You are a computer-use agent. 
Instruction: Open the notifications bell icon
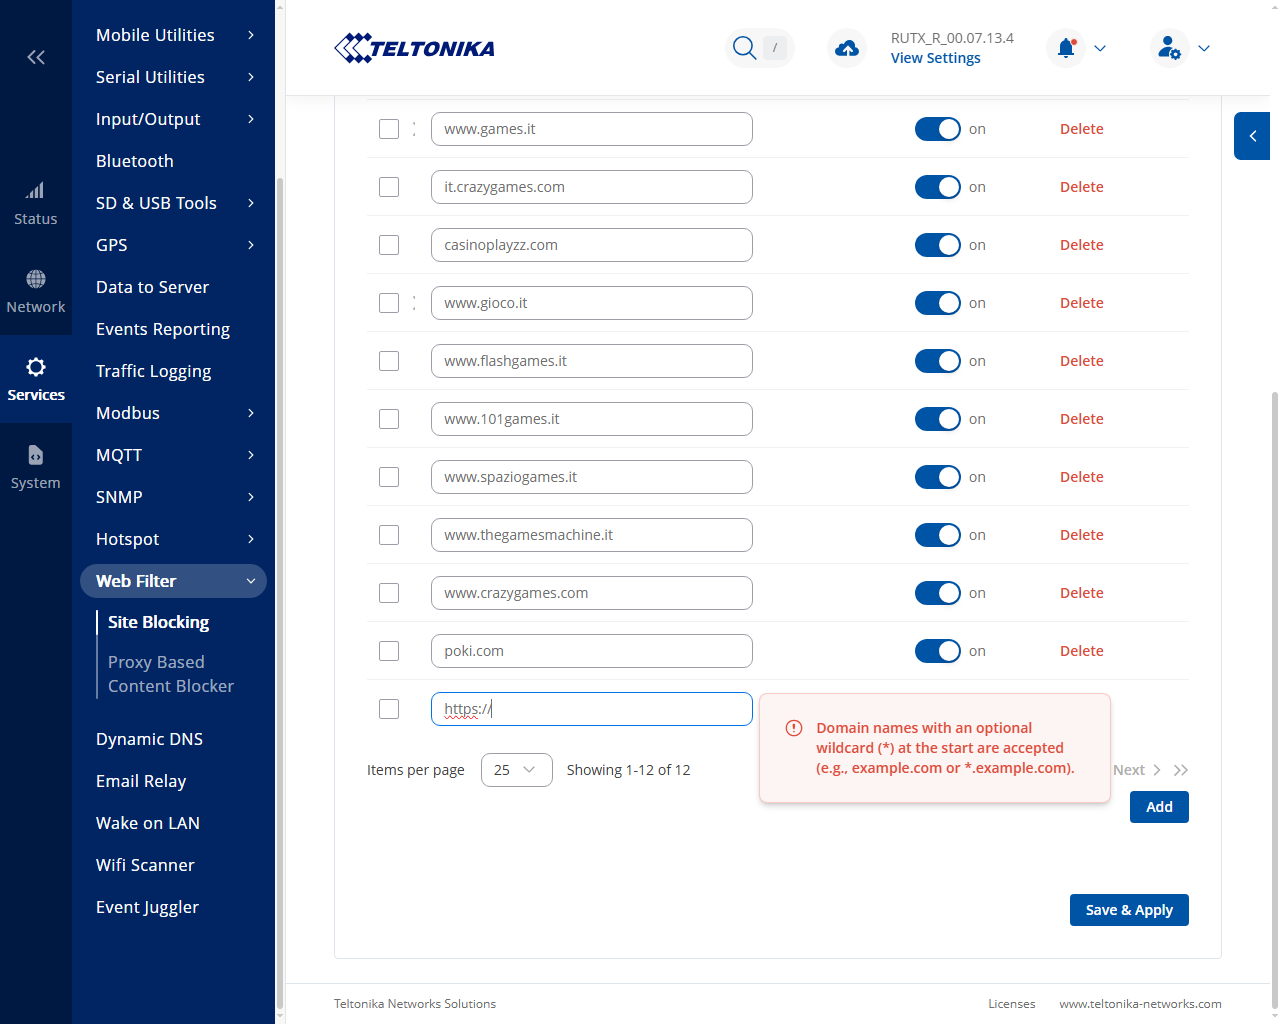coord(1066,48)
